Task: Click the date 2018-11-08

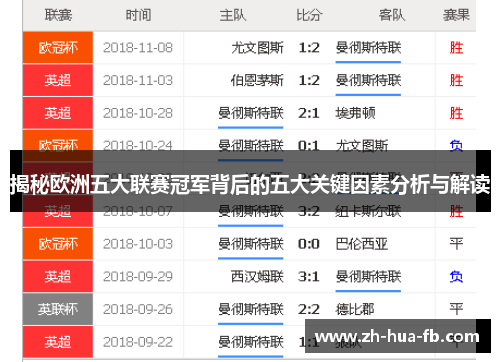Action: (138, 48)
